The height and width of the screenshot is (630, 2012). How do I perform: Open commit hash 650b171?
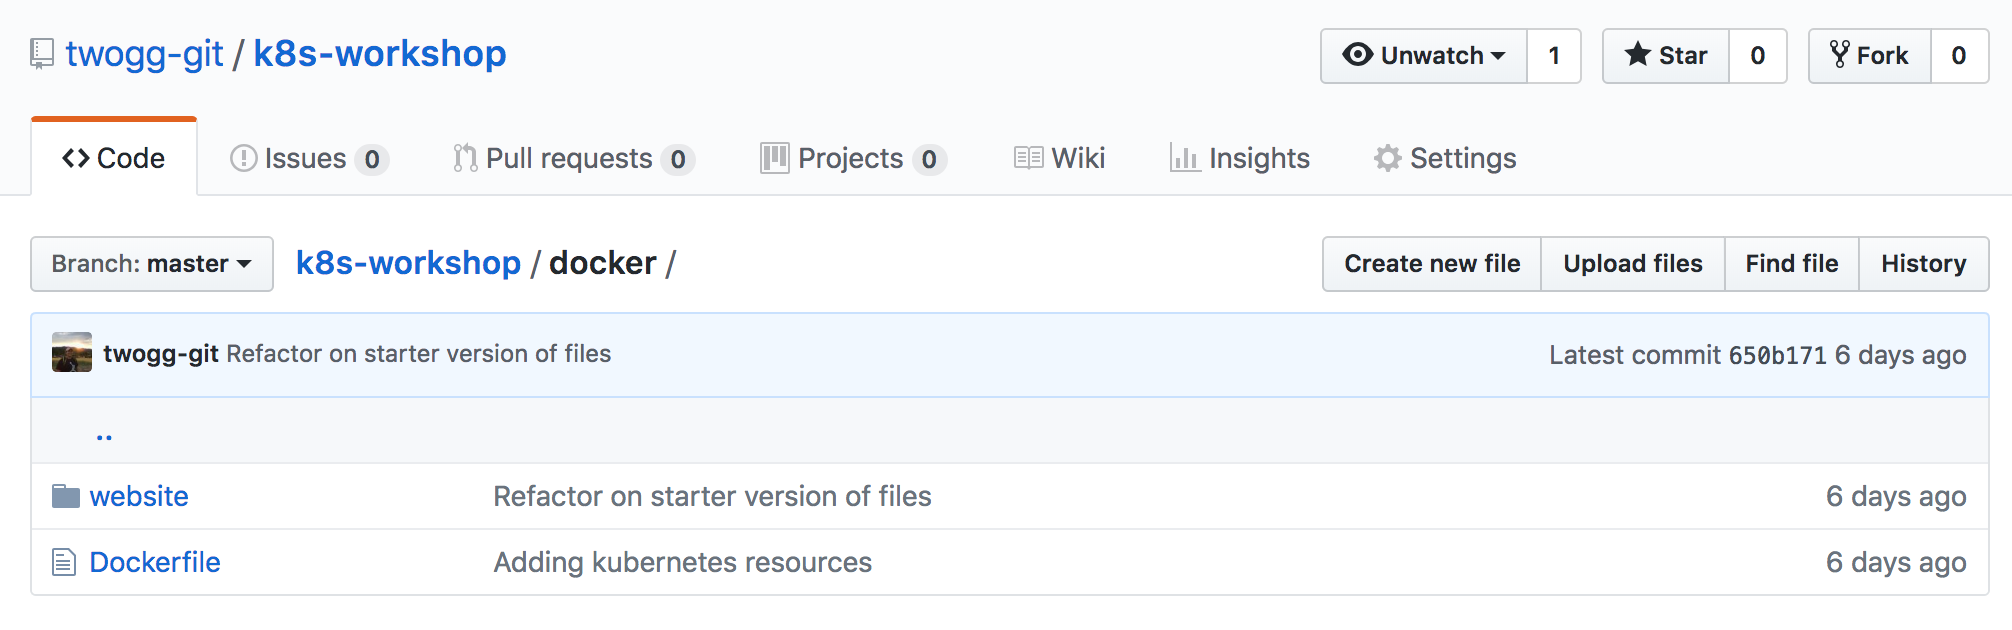click(x=1777, y=355)
